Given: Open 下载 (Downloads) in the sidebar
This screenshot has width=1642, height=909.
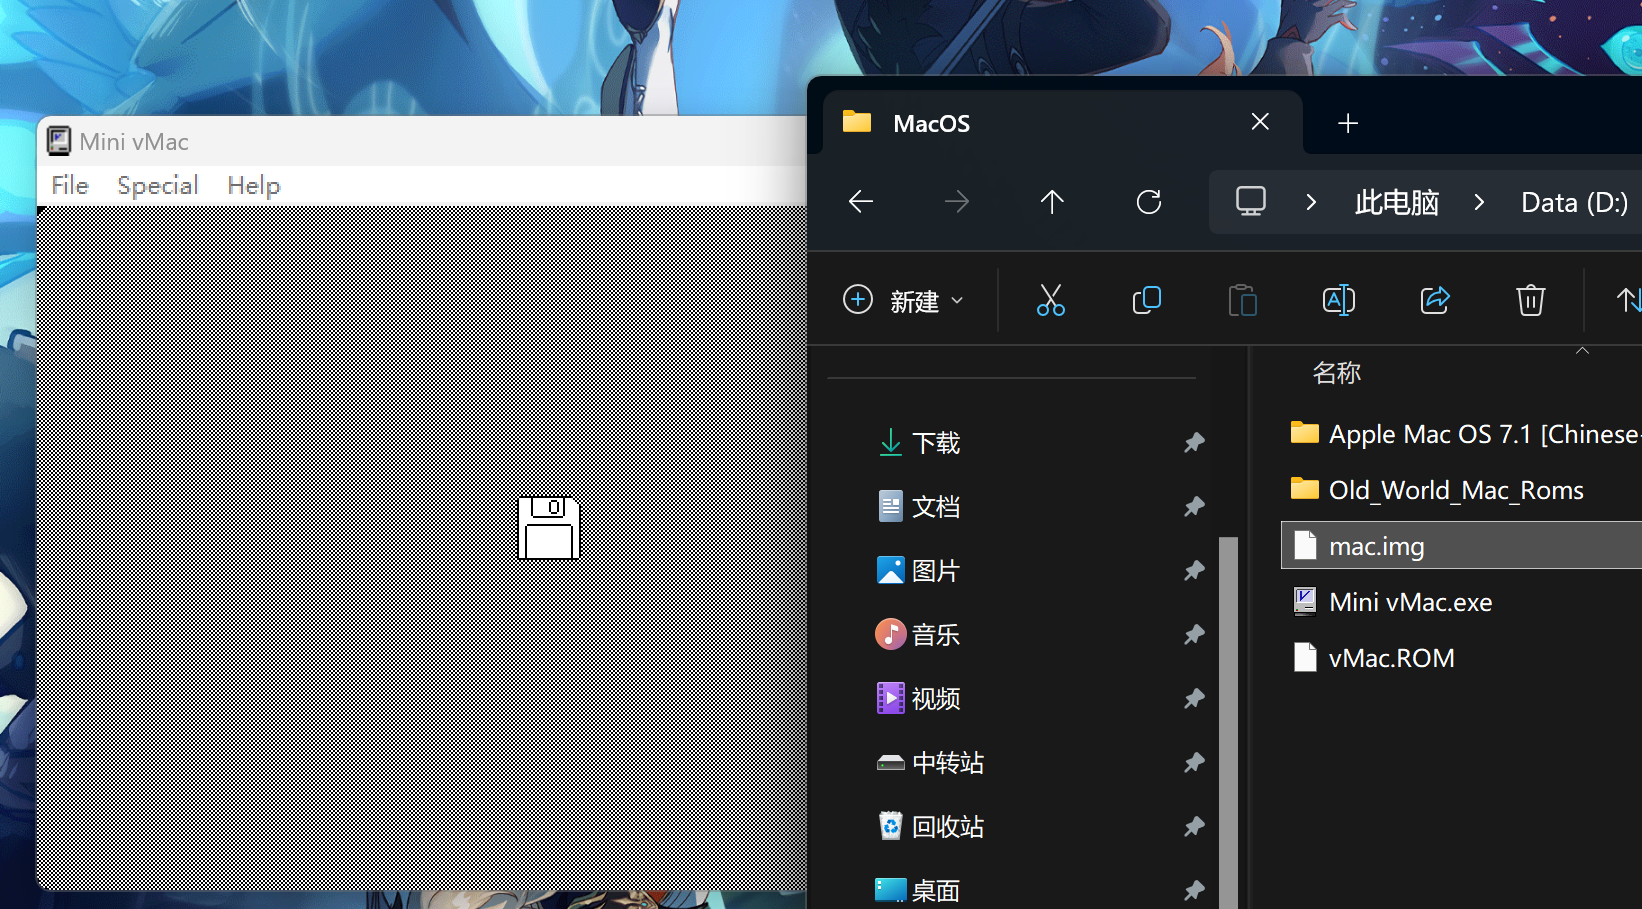Looking at the screenshot, I should [935, 442].
